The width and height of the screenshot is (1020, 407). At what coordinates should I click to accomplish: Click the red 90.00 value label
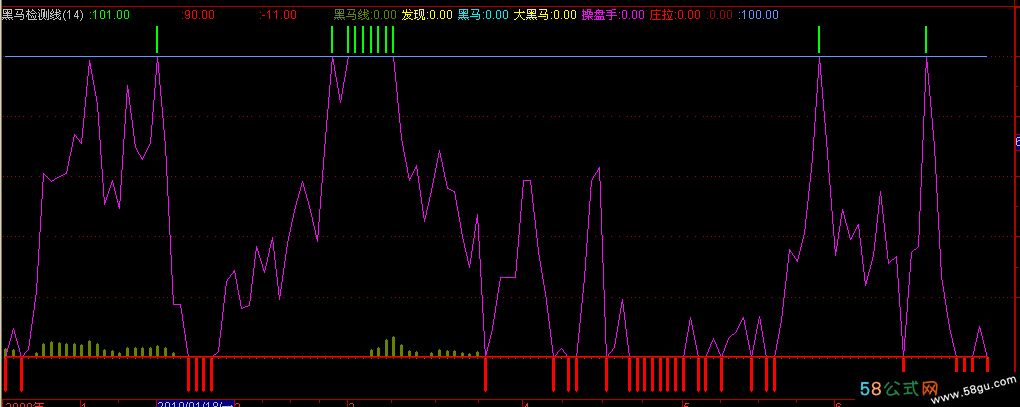coord(198,15)
